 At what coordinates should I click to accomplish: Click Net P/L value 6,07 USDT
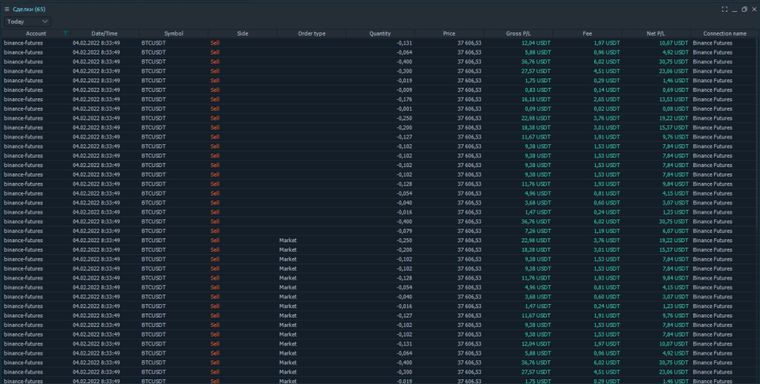pyautogui.click(x=676, y=231)
